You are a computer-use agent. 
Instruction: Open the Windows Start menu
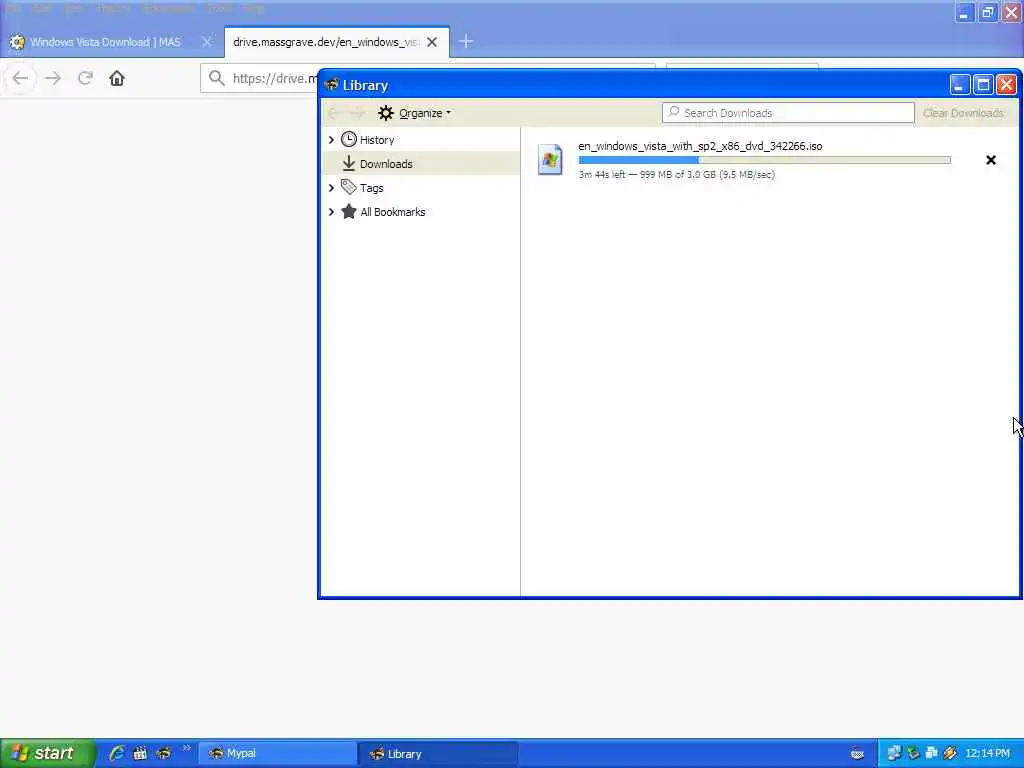[x=47, y=753]
